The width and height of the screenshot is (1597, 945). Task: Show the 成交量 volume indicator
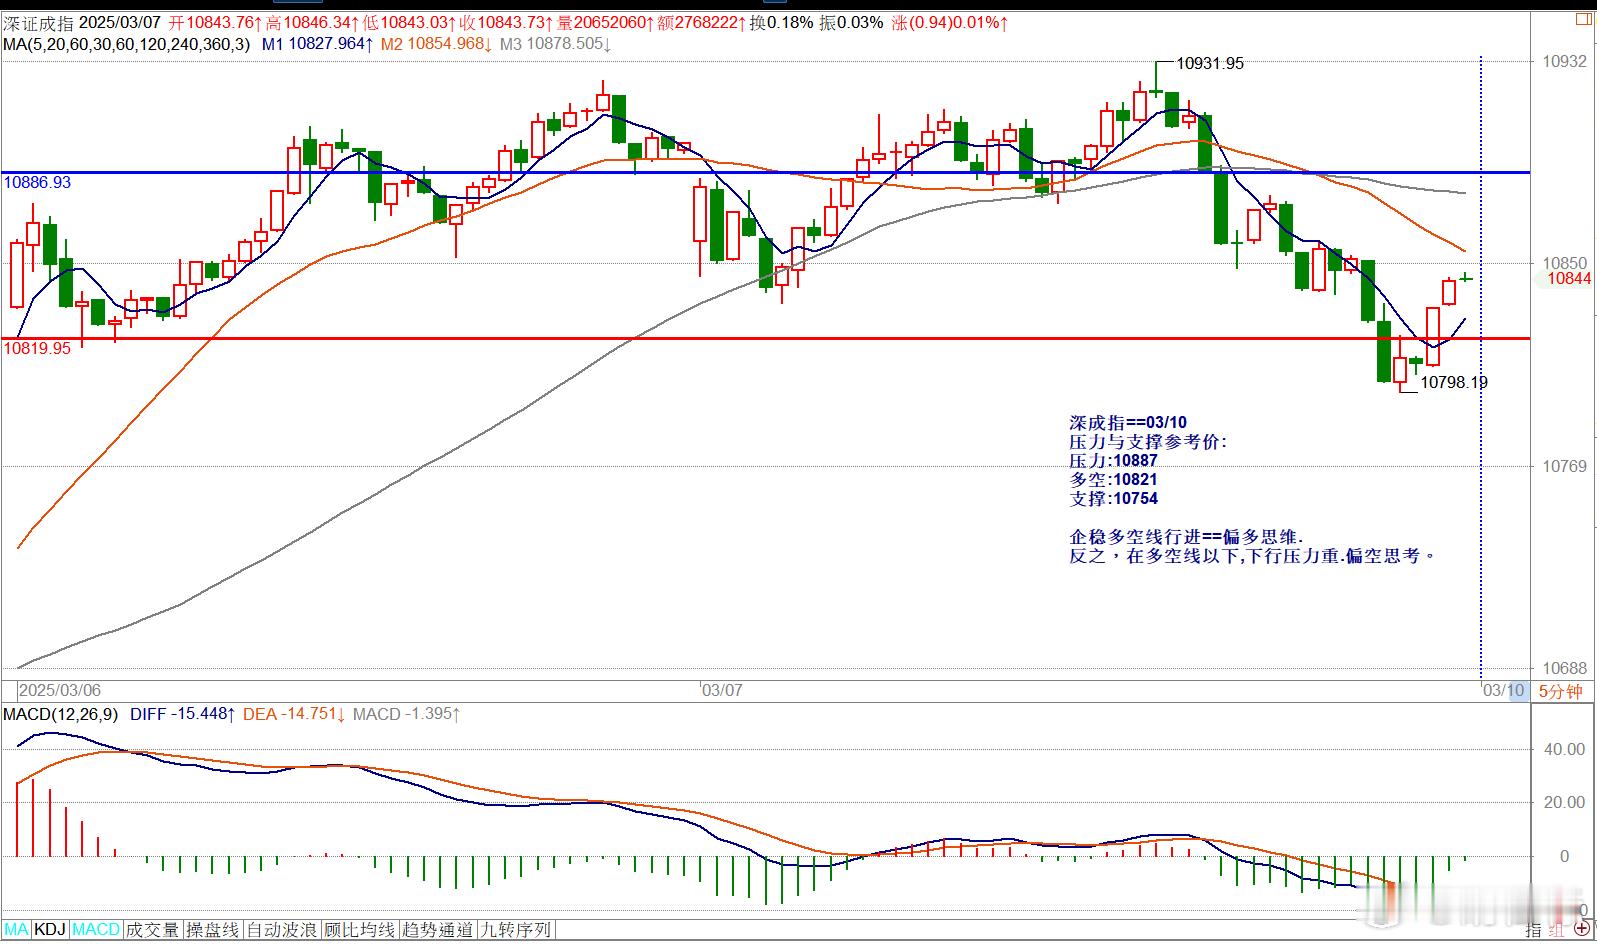coord(153,929)
